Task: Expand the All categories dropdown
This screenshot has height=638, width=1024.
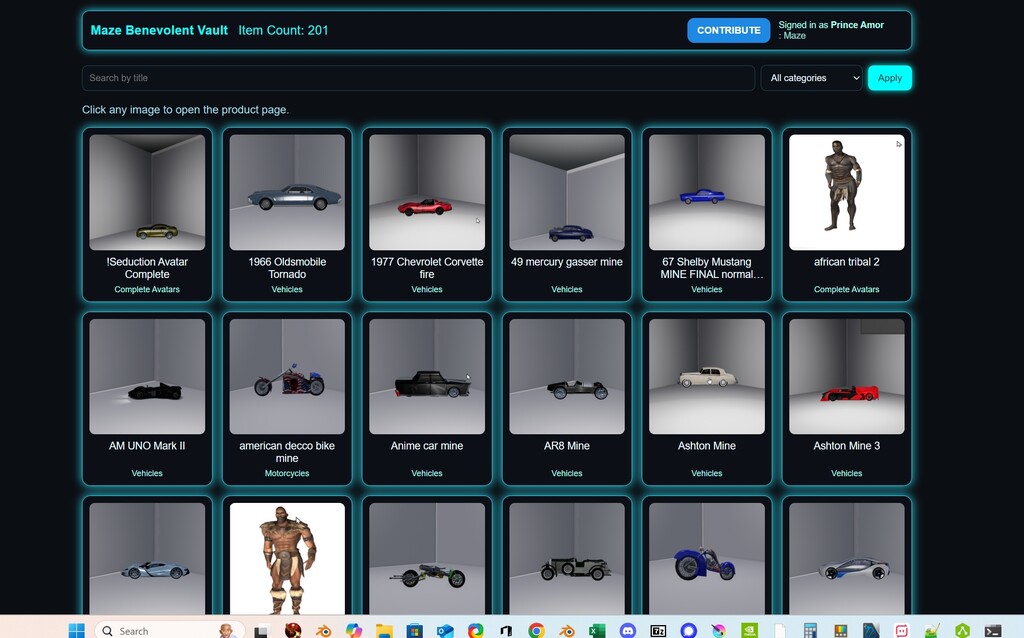Action: pyautogui.click(x=811, y=78)
